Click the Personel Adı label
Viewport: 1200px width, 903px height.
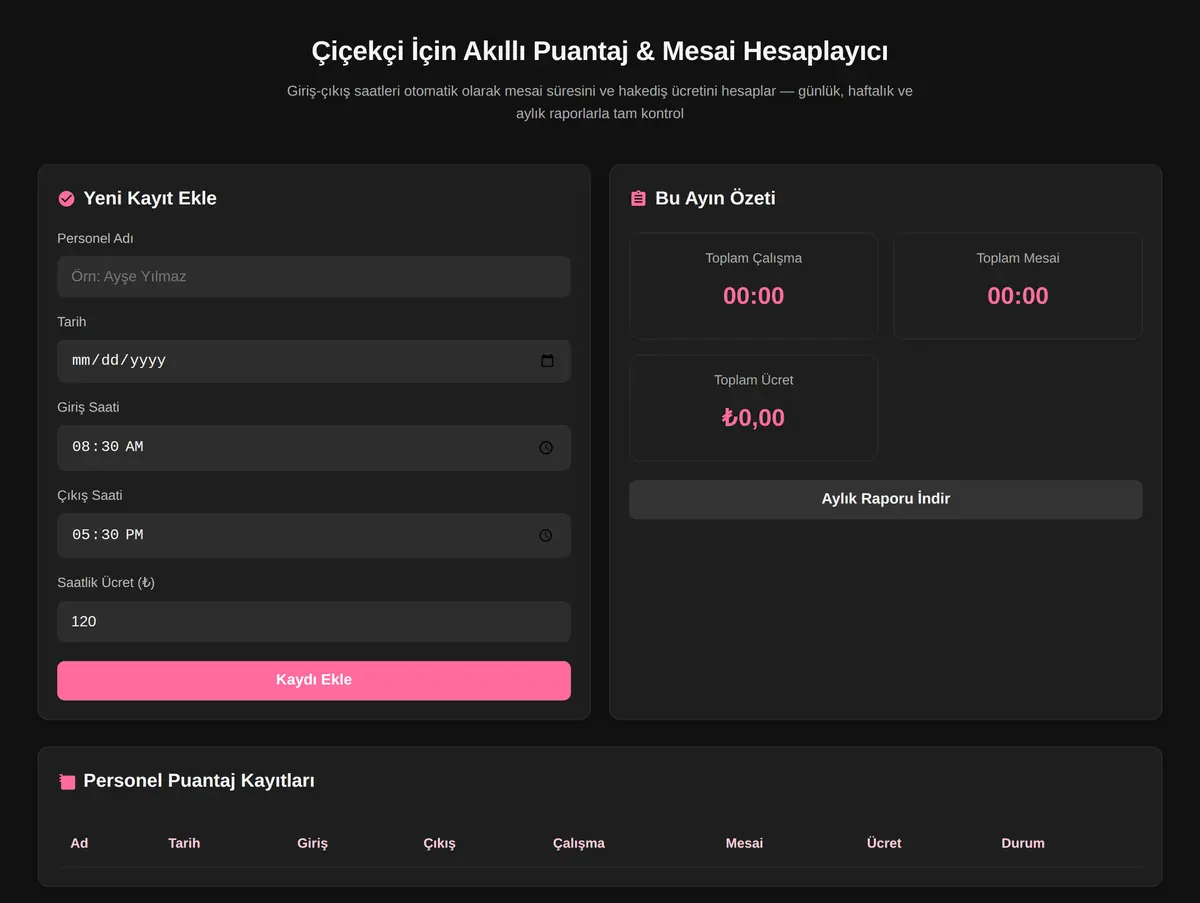pos(95,238)
